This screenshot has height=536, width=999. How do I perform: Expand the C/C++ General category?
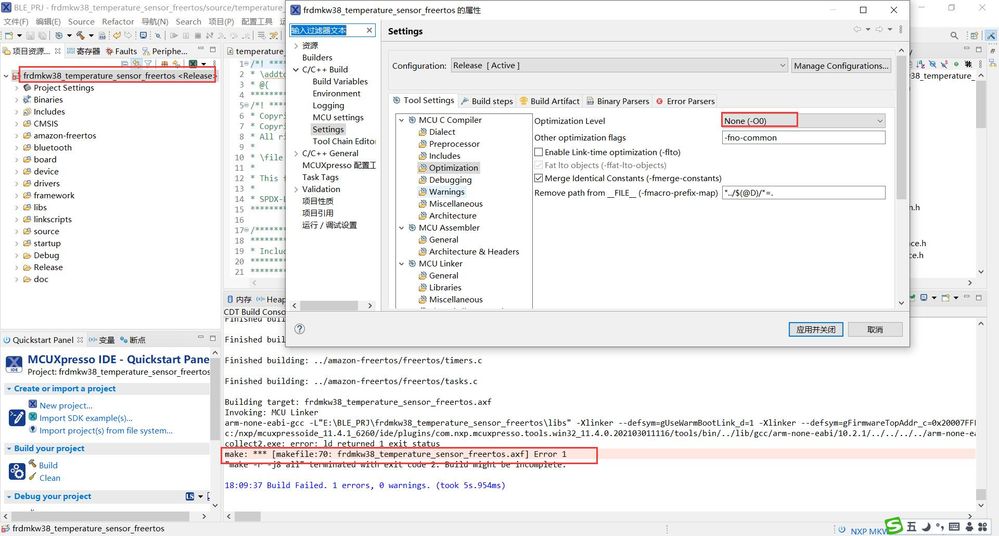(x=296, y=154)
